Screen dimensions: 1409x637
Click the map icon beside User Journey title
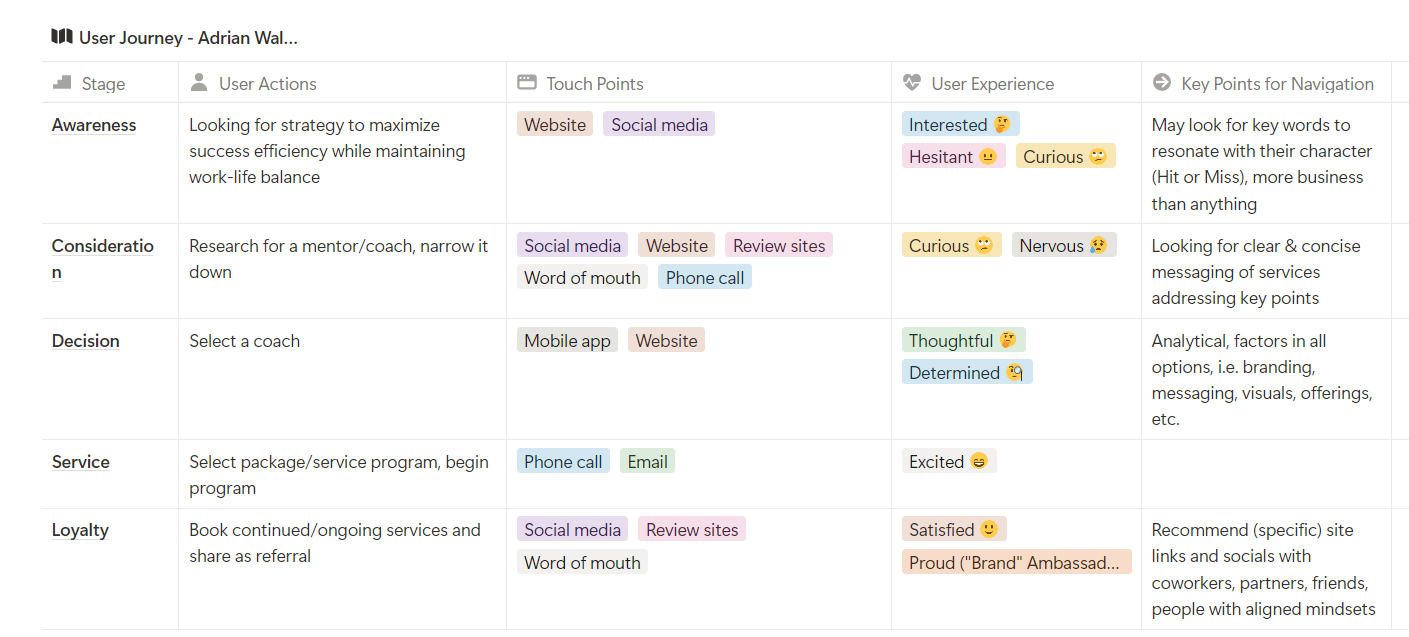click(x=61, y=38)
